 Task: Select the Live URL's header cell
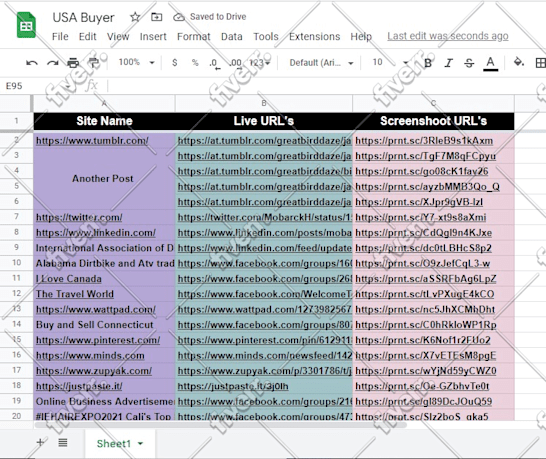264,121
